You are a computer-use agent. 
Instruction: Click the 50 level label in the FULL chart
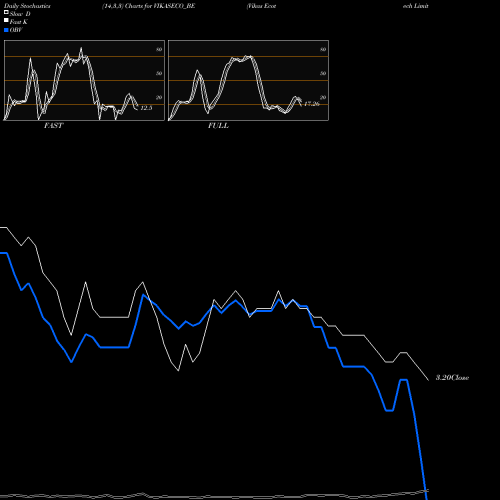point(323,73)
